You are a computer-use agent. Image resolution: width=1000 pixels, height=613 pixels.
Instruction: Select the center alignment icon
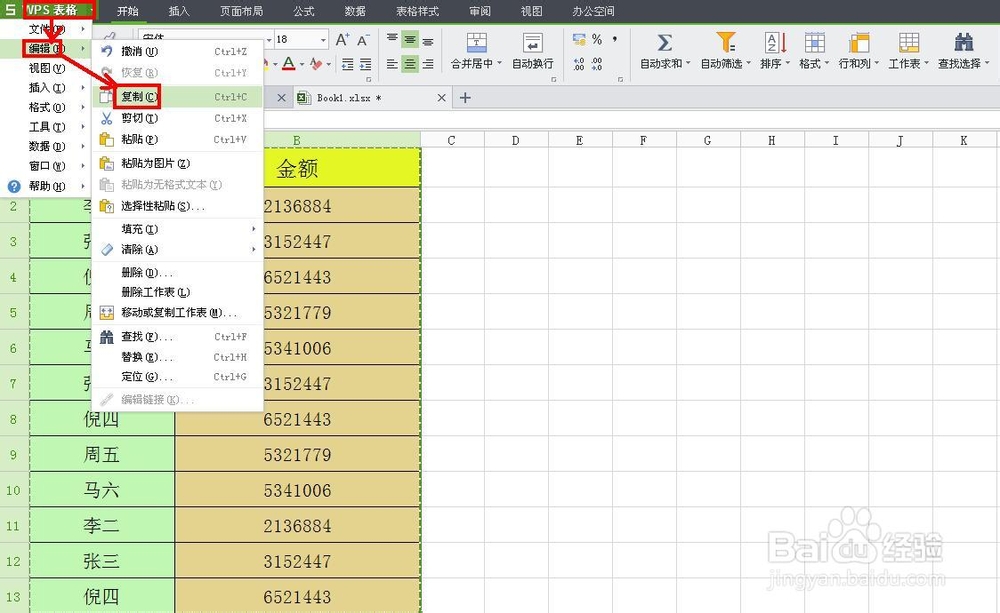coord(410,64)
